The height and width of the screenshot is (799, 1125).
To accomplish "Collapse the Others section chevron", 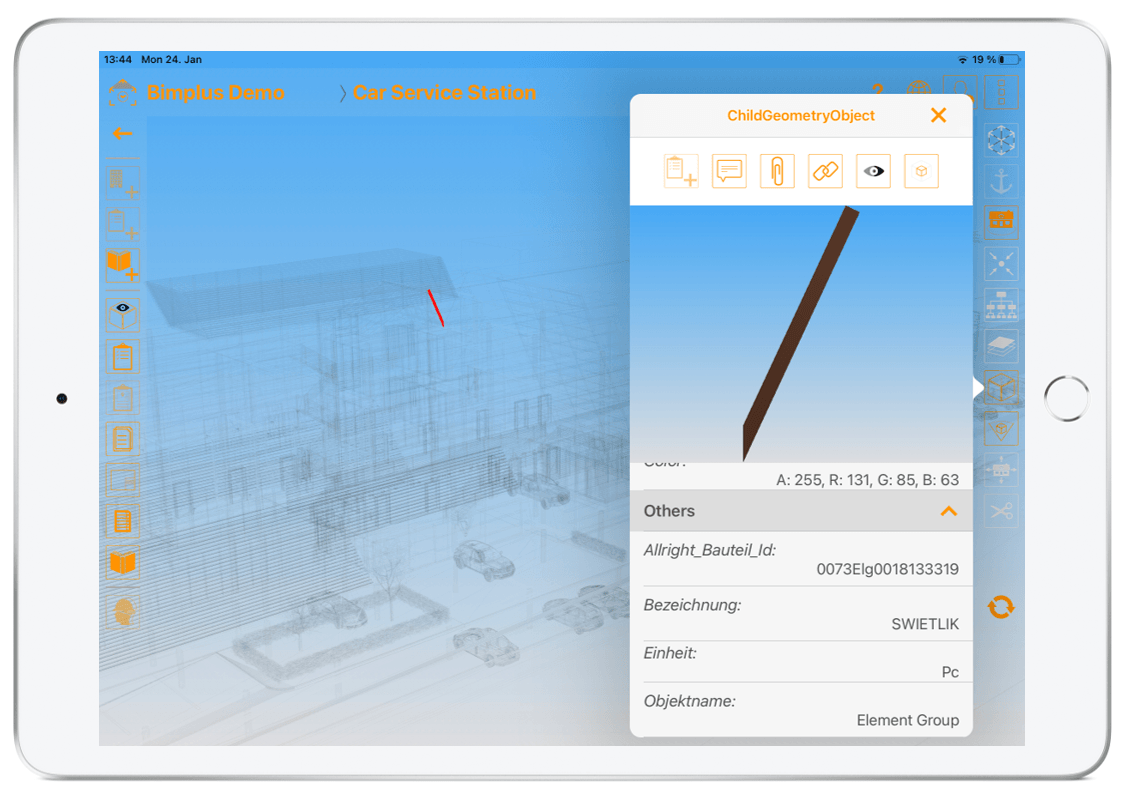I will pyautogui.click(x=948, y=511).
